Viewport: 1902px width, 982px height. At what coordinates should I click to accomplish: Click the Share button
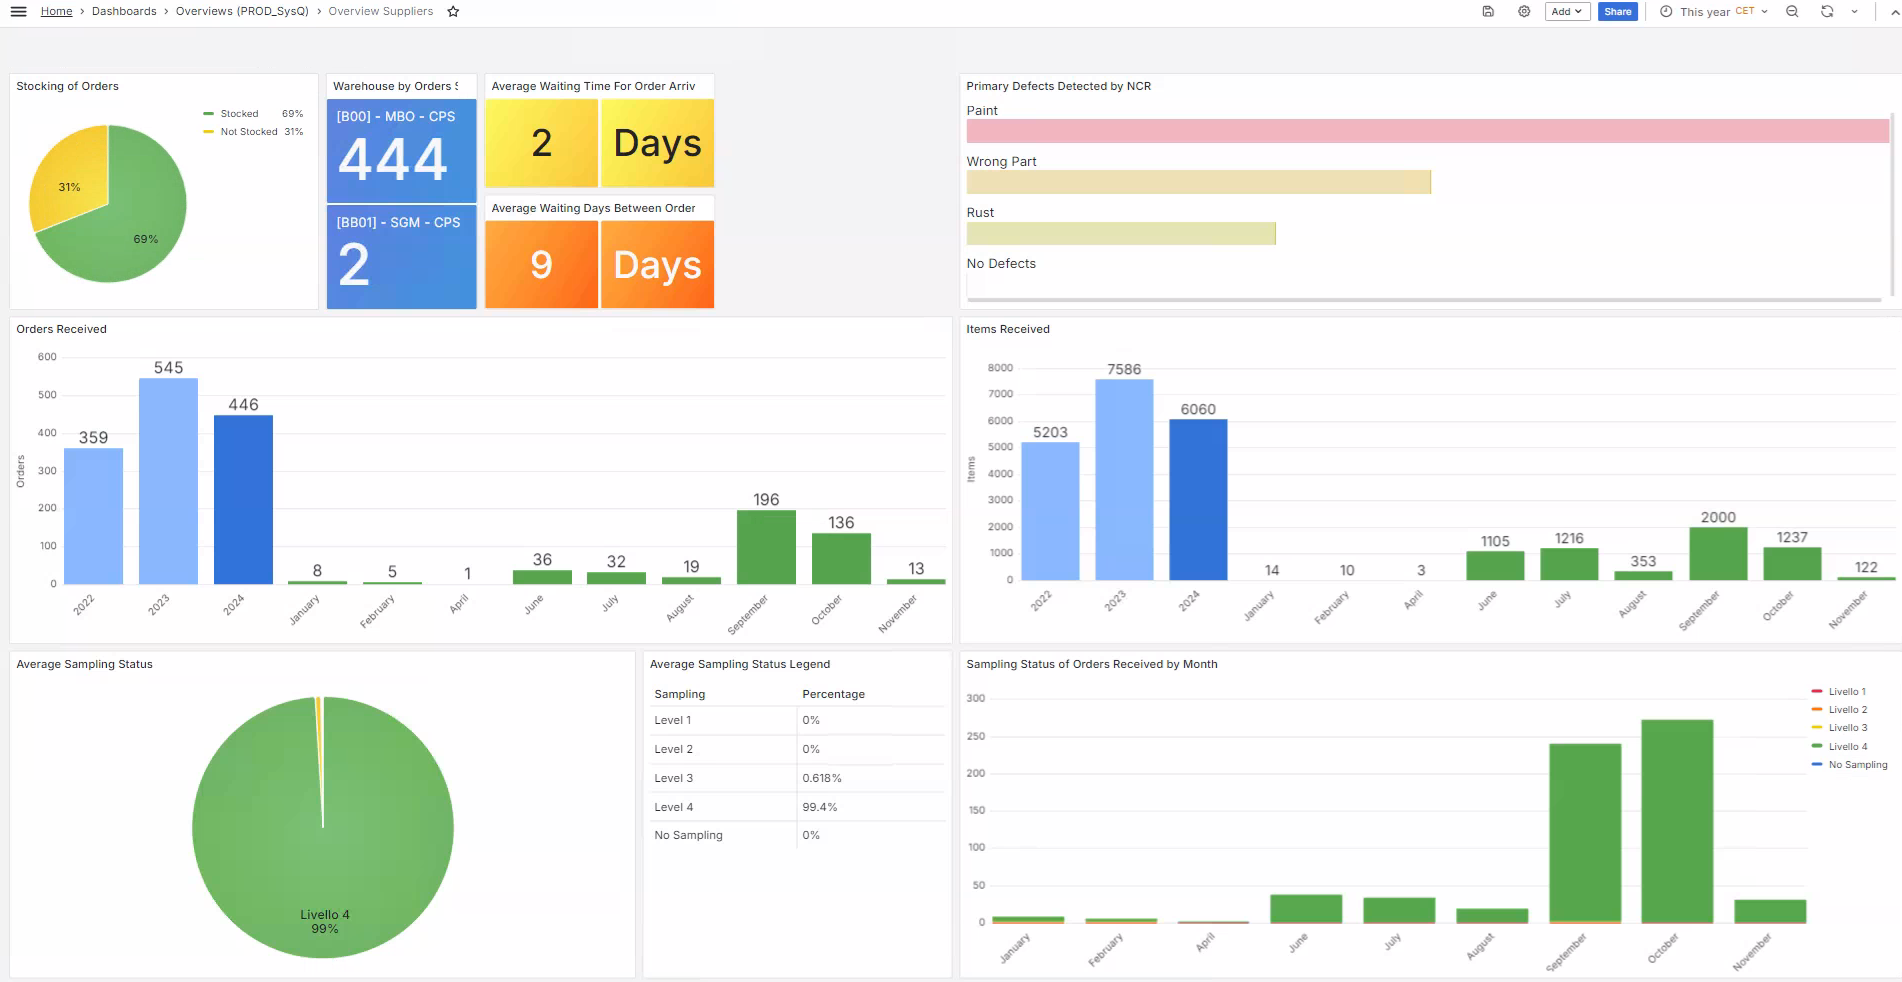pyautogui.click(x=1617, y=12)
